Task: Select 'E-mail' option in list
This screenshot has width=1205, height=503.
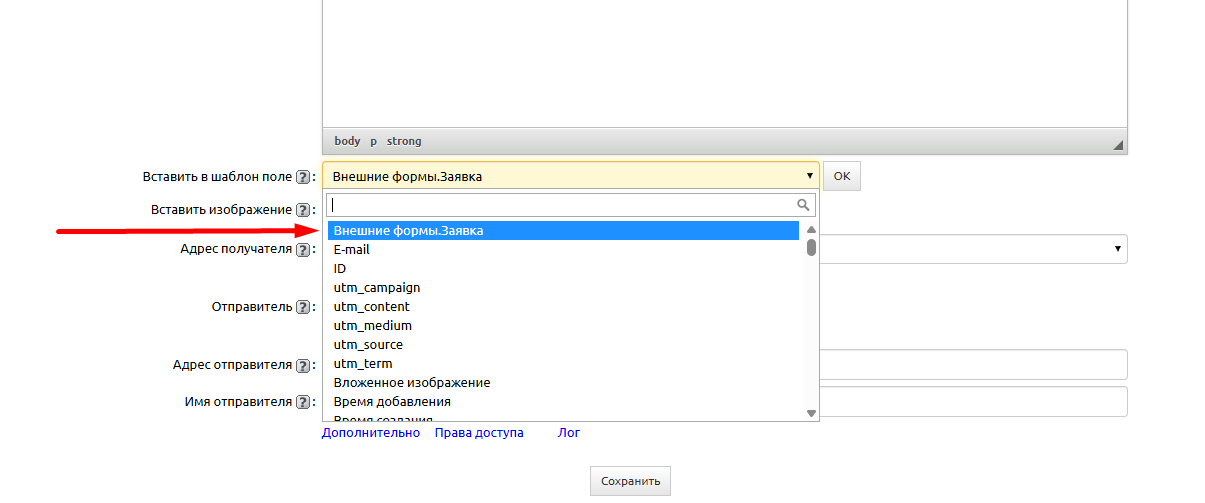Action: coord(563,249)
